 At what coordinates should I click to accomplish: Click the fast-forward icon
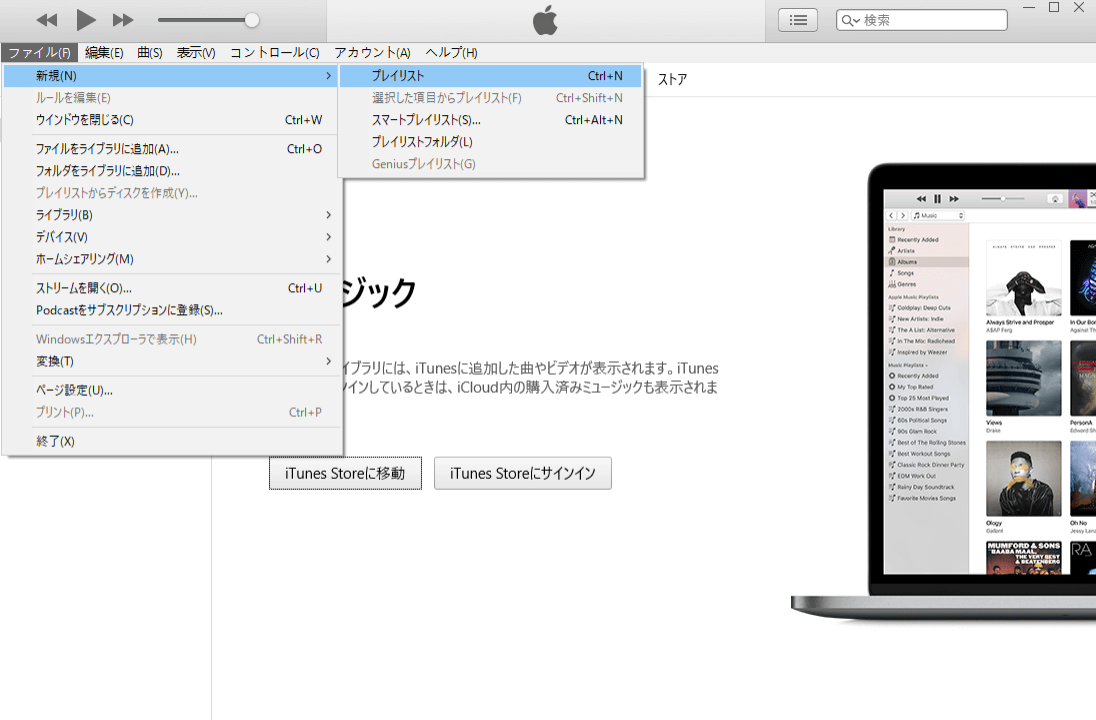(x=122, y=19)
